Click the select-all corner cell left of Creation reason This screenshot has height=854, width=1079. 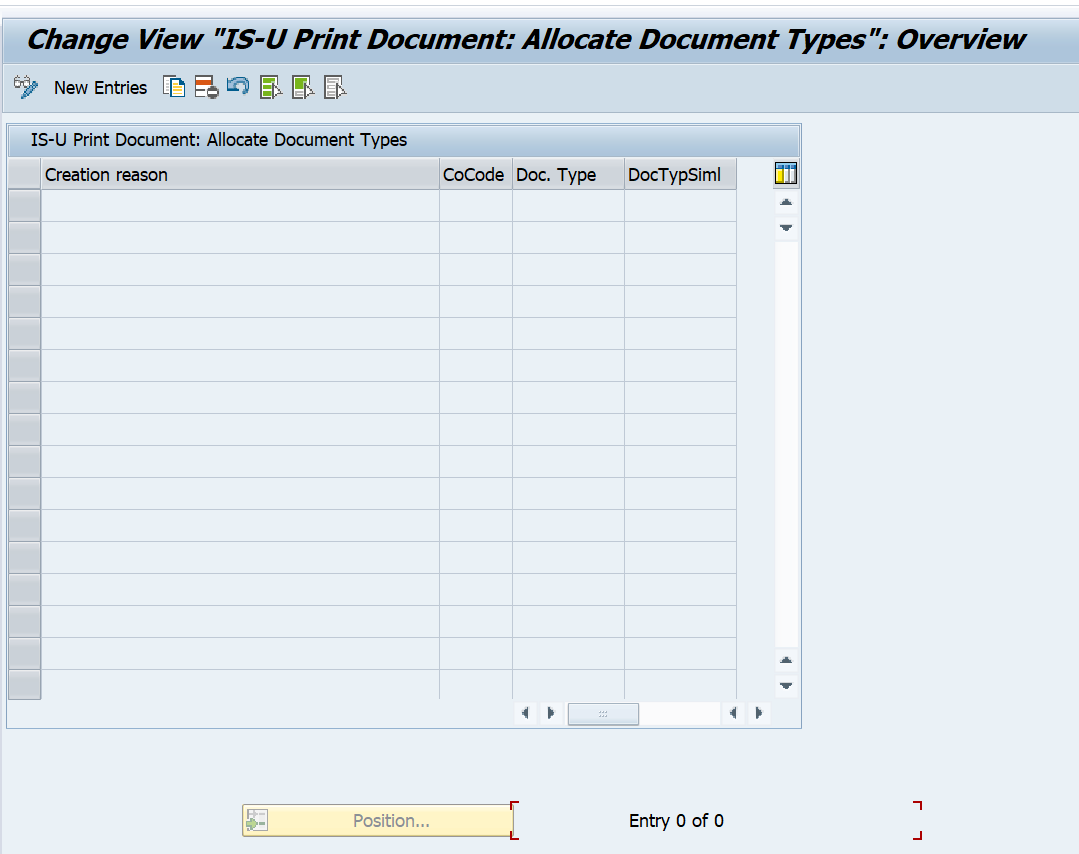pos(25,174)
